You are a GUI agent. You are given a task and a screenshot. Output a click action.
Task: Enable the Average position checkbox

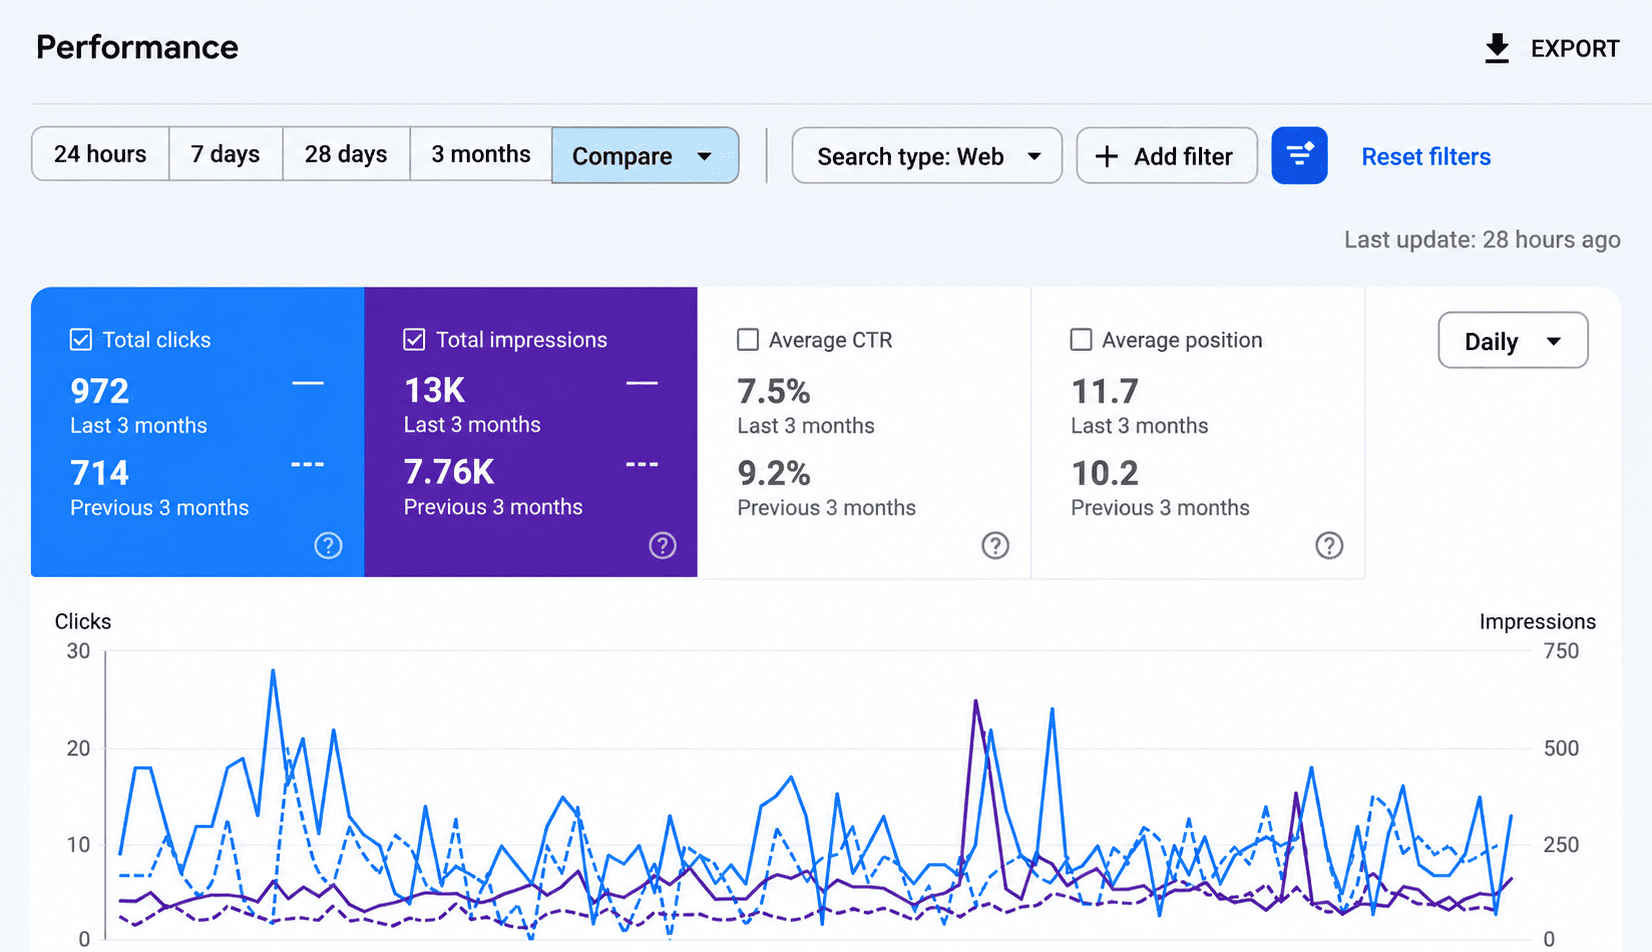[x=1081, y=340]
